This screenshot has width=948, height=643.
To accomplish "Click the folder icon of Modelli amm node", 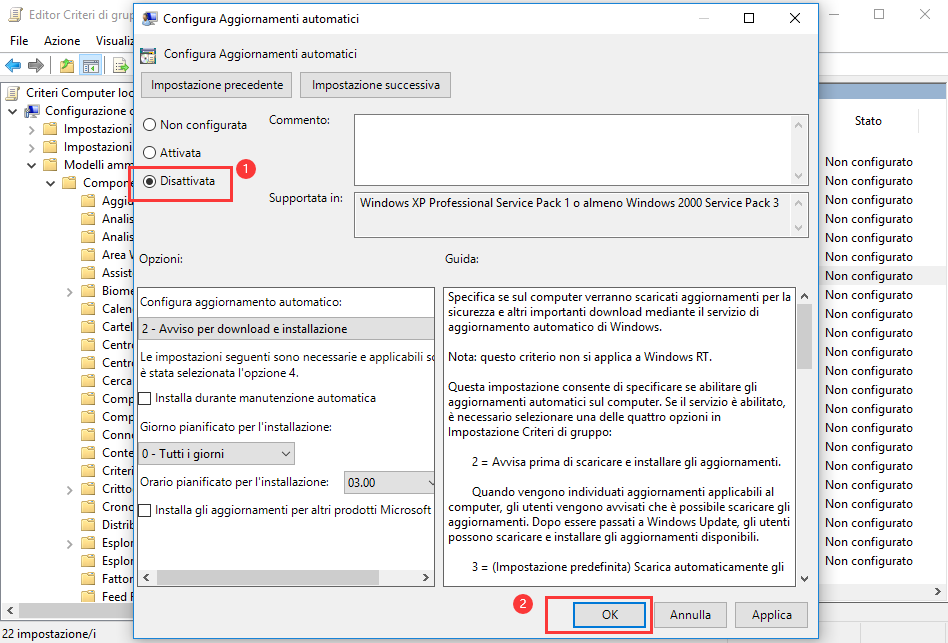I will [51, 164].
